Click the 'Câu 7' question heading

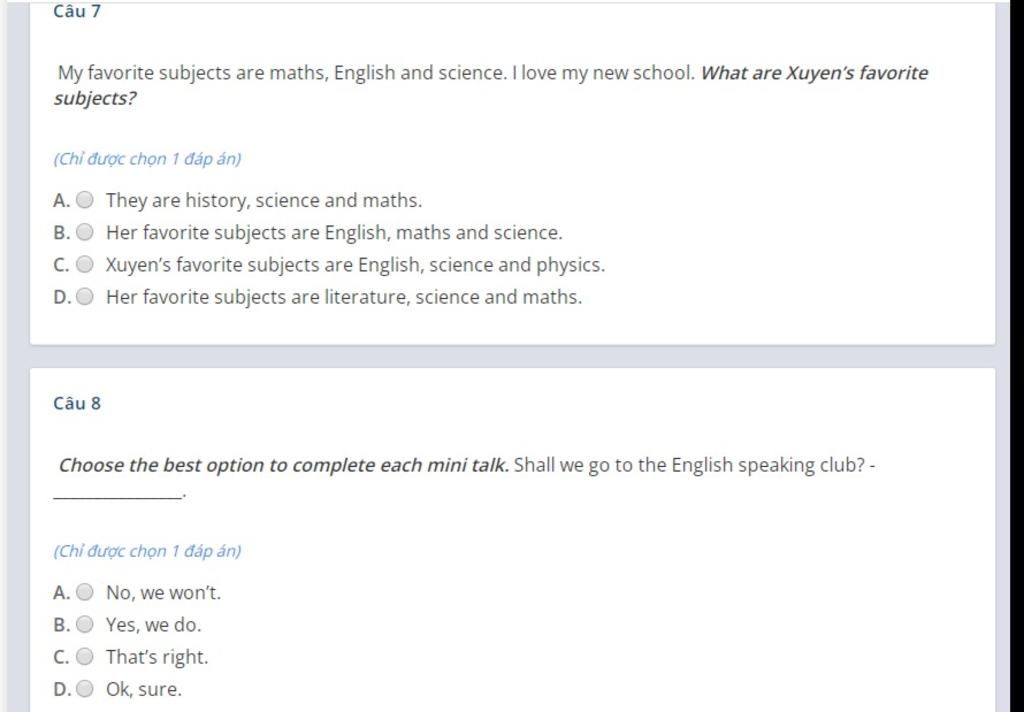(77, 12)
